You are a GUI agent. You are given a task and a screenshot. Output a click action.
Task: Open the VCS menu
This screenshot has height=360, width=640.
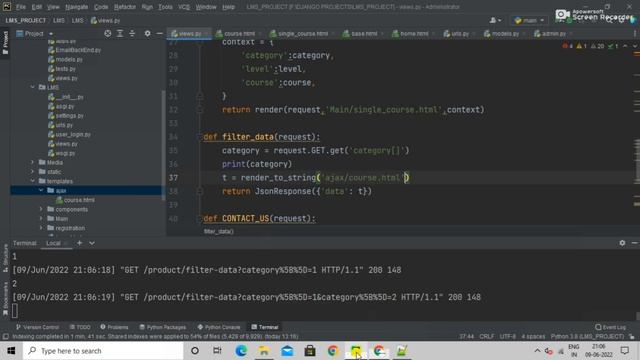click(x=184, y=7)
